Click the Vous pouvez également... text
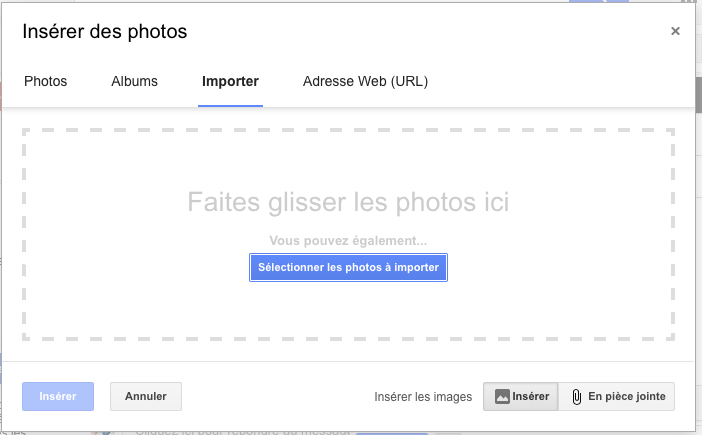The image size is (702, 435). [x=348, y=241]
